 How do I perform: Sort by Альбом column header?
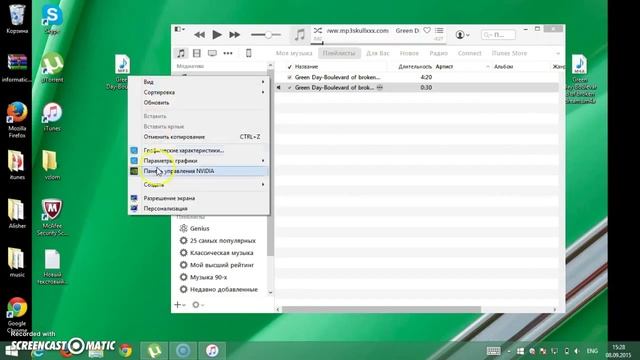(x=503, y=67)
